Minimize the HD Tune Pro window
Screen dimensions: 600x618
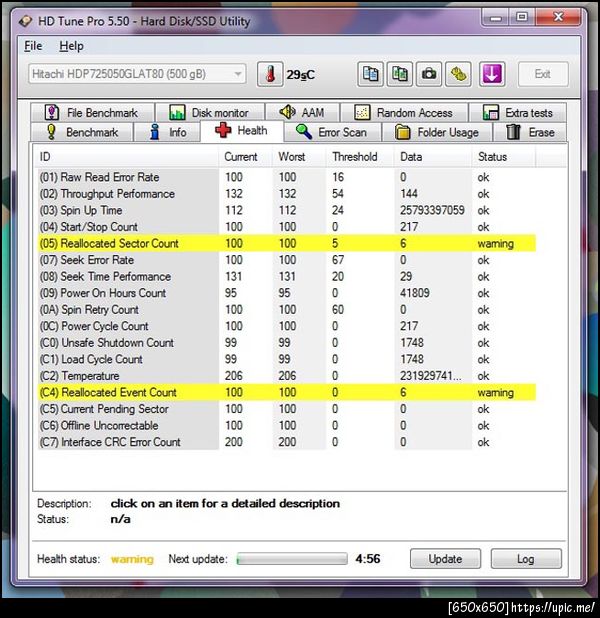496,17
